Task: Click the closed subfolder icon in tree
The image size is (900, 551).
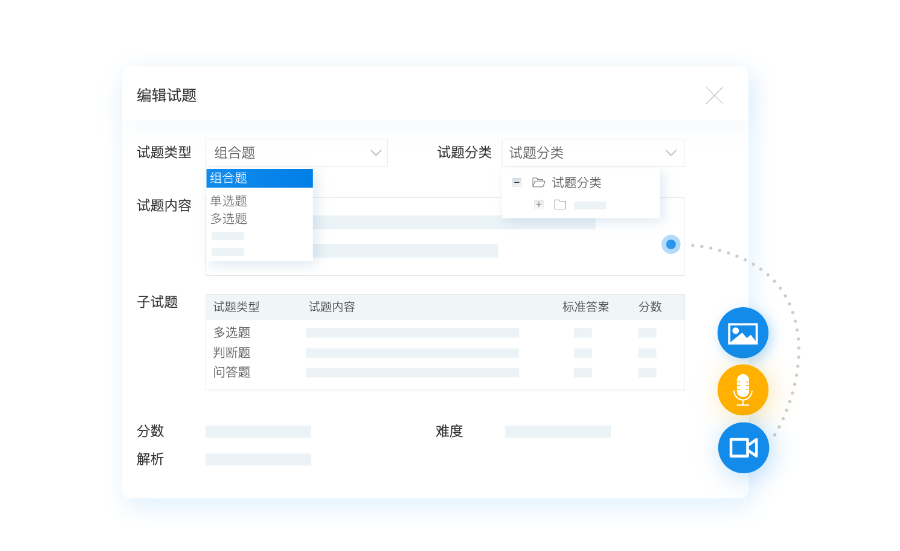Action: [560, 205]
